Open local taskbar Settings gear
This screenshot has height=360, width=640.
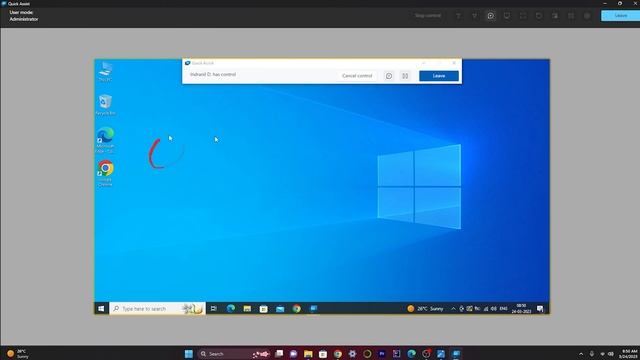(x=352, y=354)
